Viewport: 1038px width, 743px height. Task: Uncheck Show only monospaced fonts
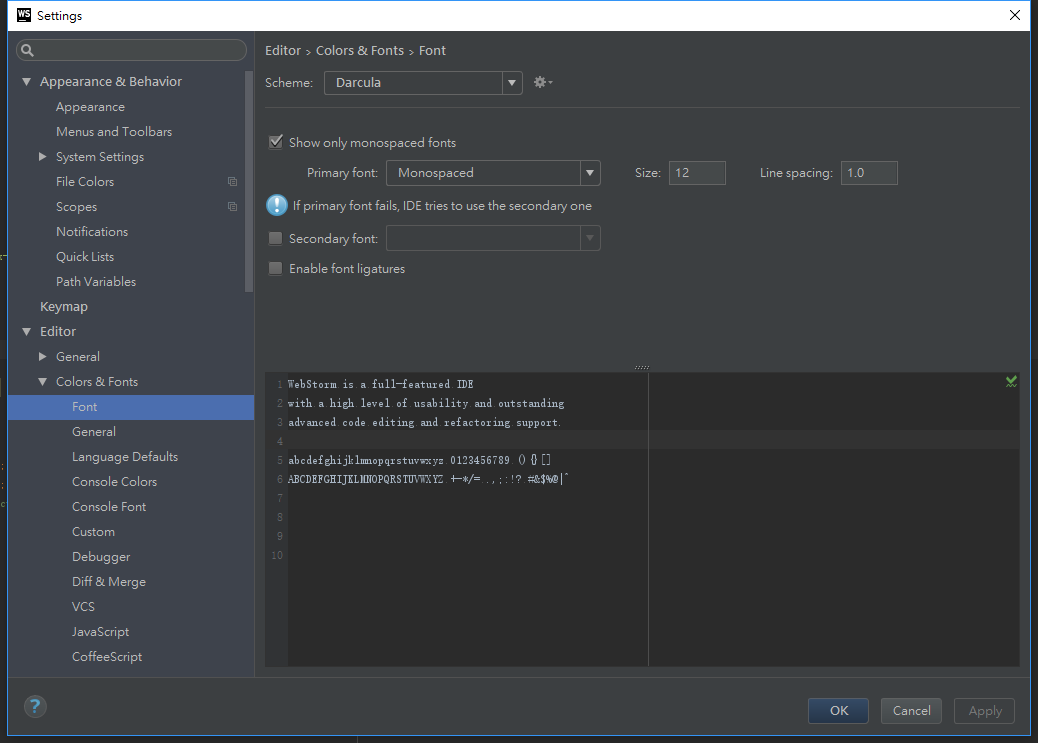point(276,143)
